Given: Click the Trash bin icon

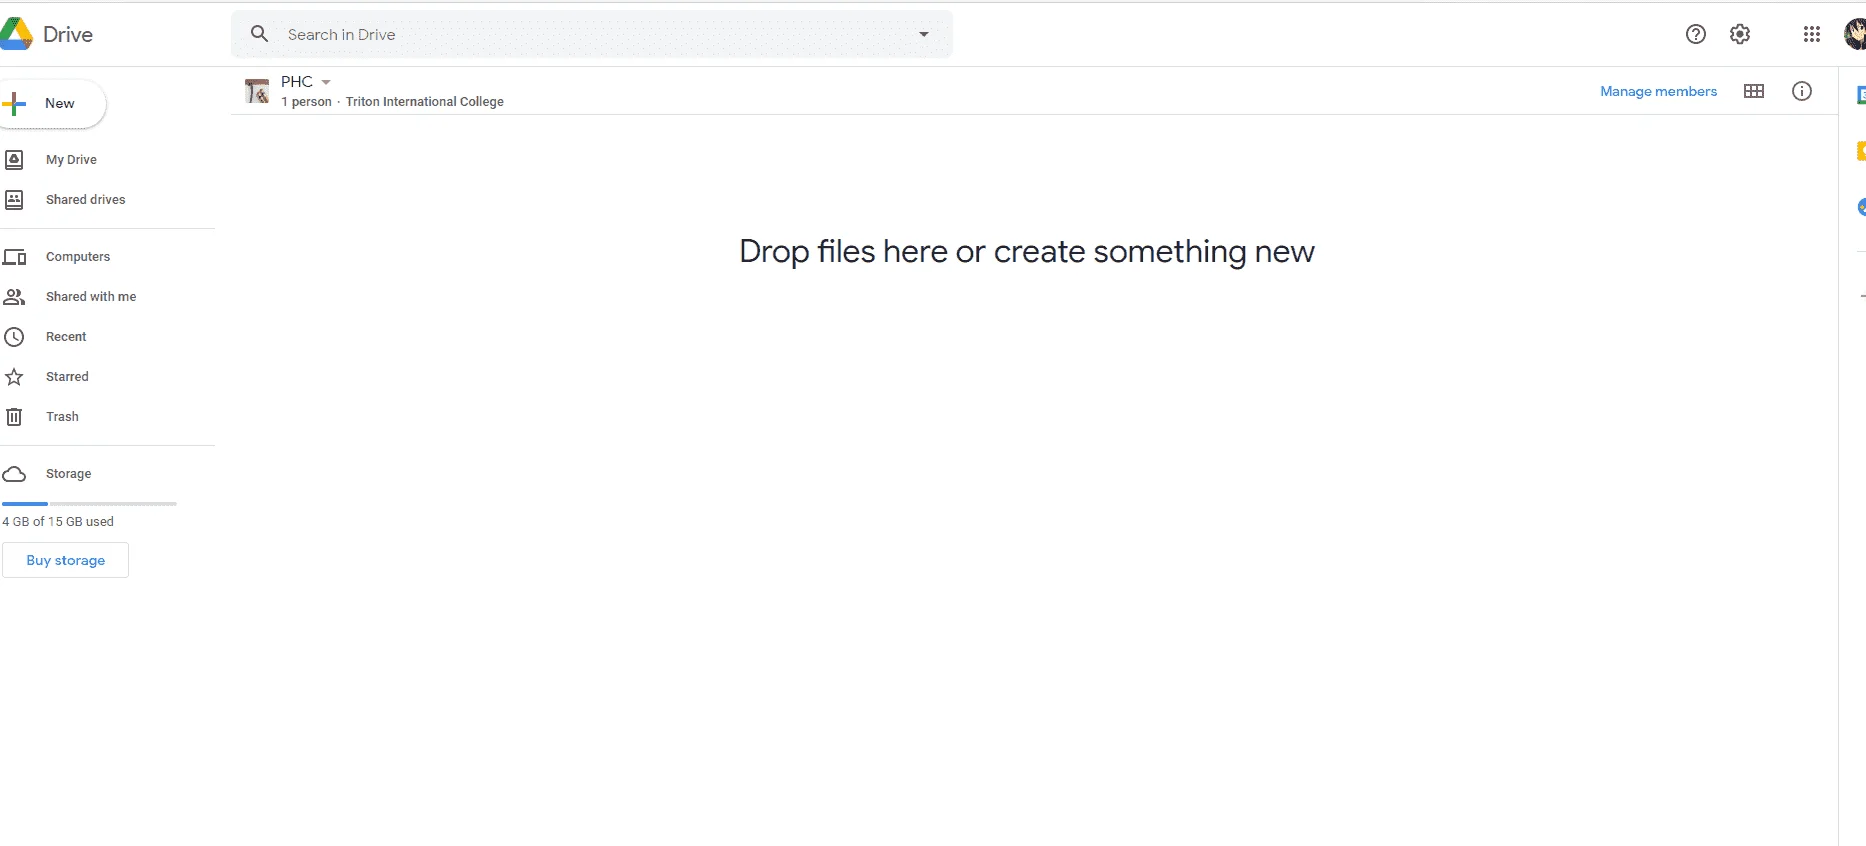Looking at the screenshot, I should pyautogui.click(x=14, y=417).
